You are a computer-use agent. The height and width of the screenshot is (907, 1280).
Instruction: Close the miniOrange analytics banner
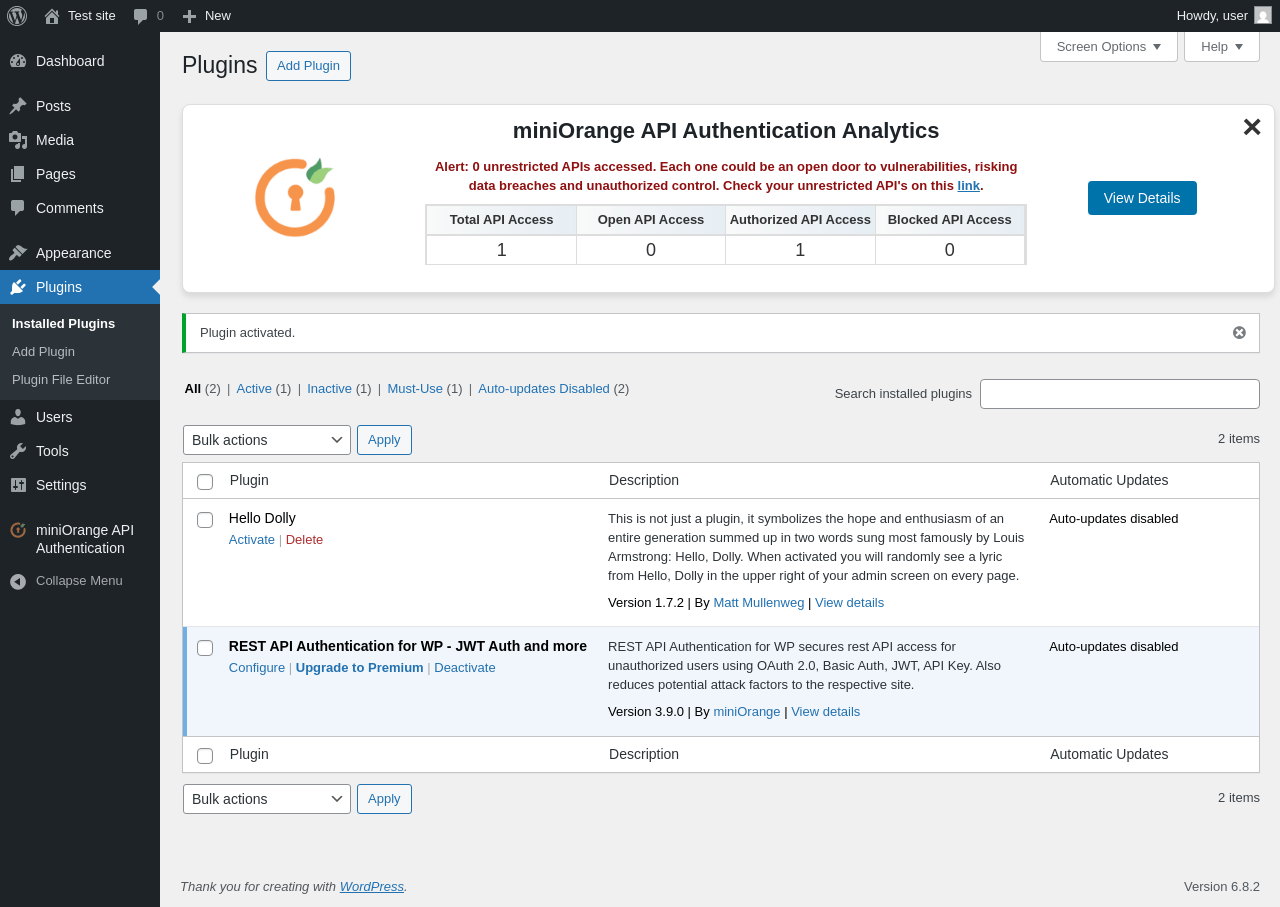click(1252, 127)
